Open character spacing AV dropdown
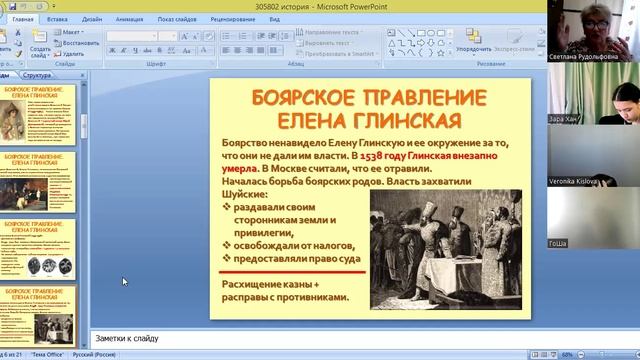This screenshot has height=360, width=640. click(172, 51)
